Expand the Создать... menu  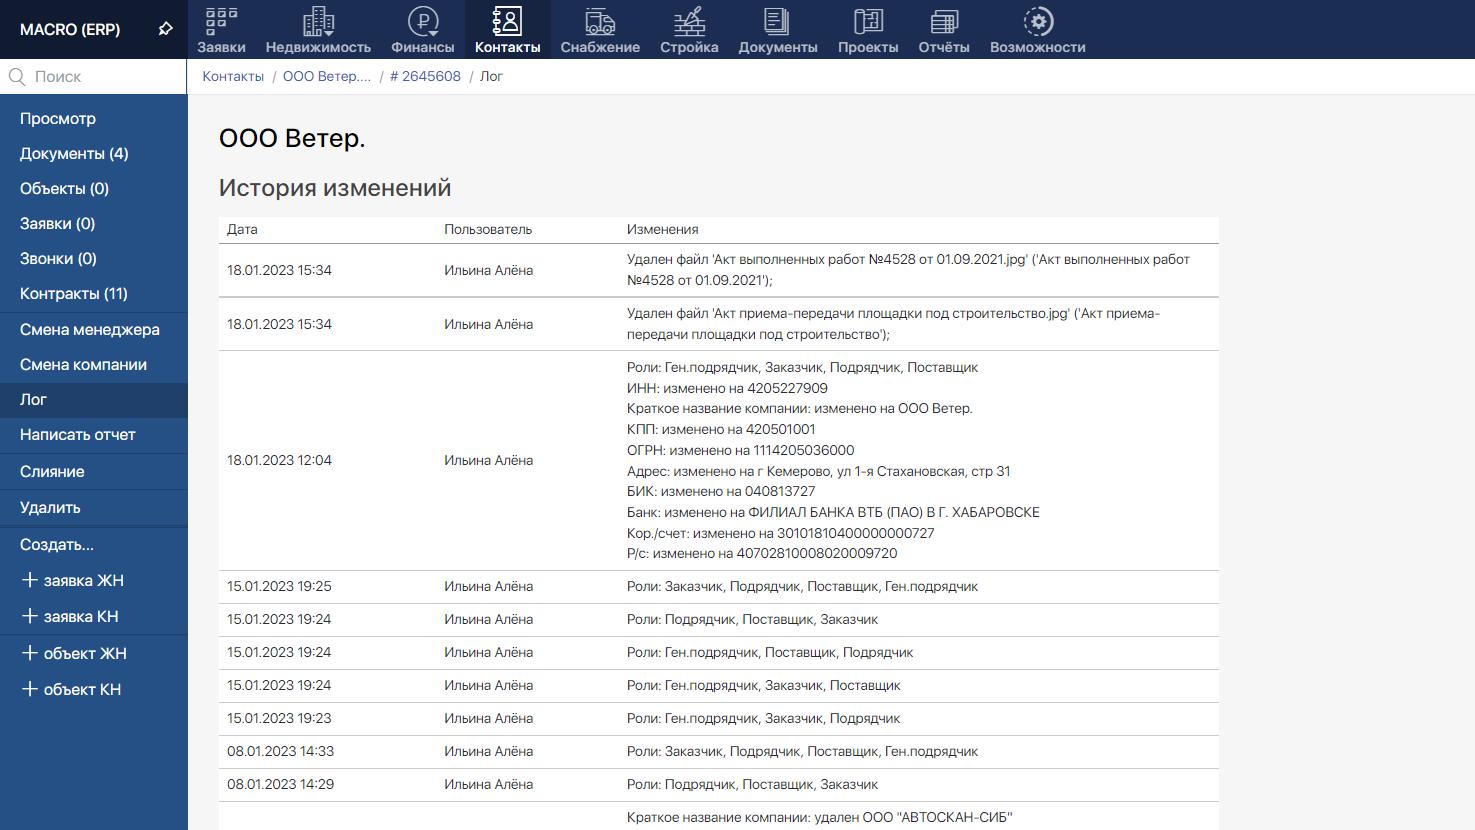(x=57, y=545)
